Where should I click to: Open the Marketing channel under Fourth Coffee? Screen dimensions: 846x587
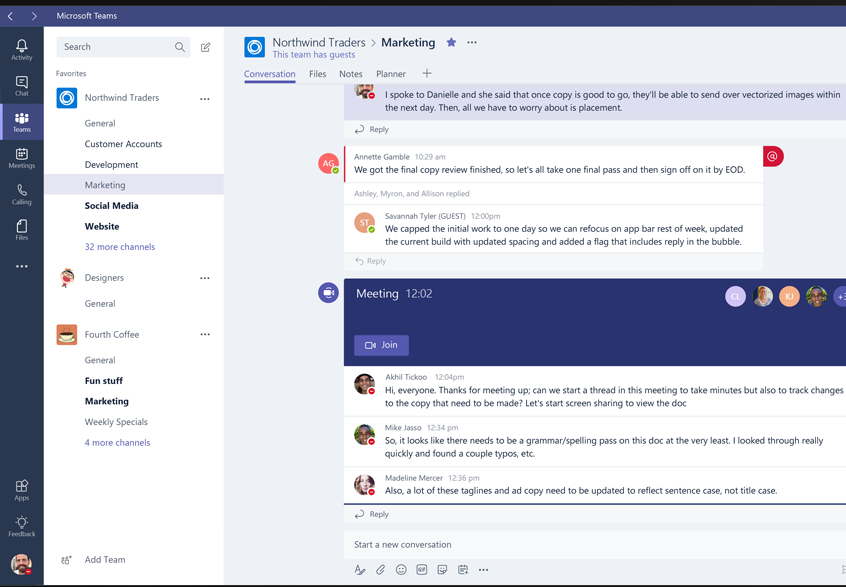(106, 401)
